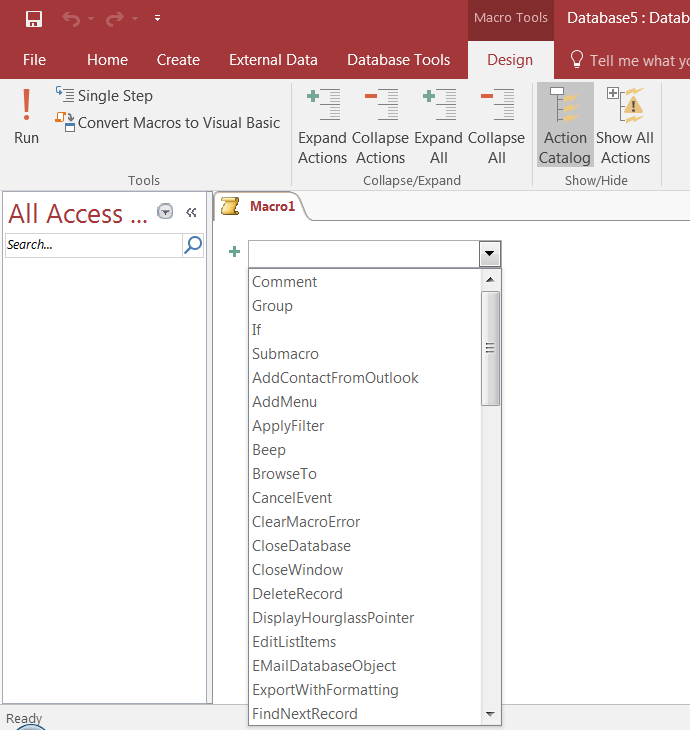Viewport: 690px width, 730px height.
Task: Select AddContactFromOutlook action
Action: click(x=365, y=378)
